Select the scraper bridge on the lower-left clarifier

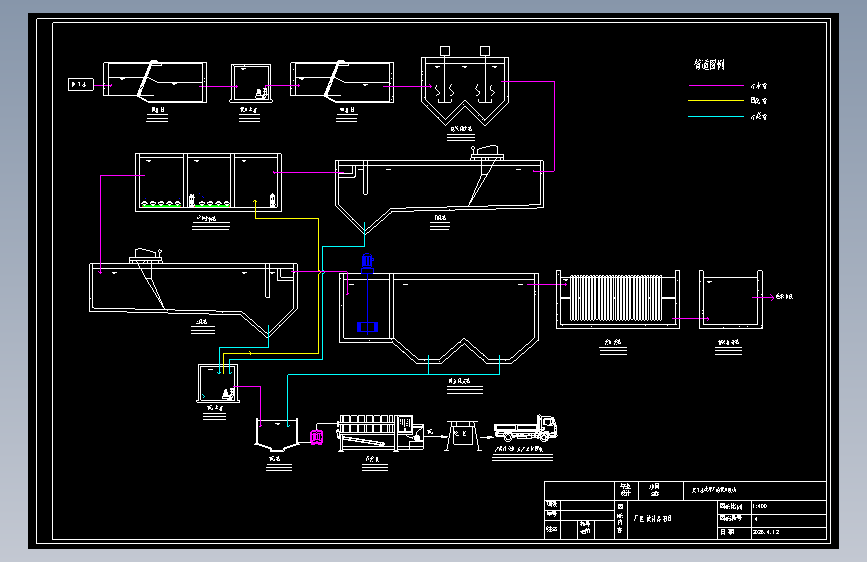point(147,256)
